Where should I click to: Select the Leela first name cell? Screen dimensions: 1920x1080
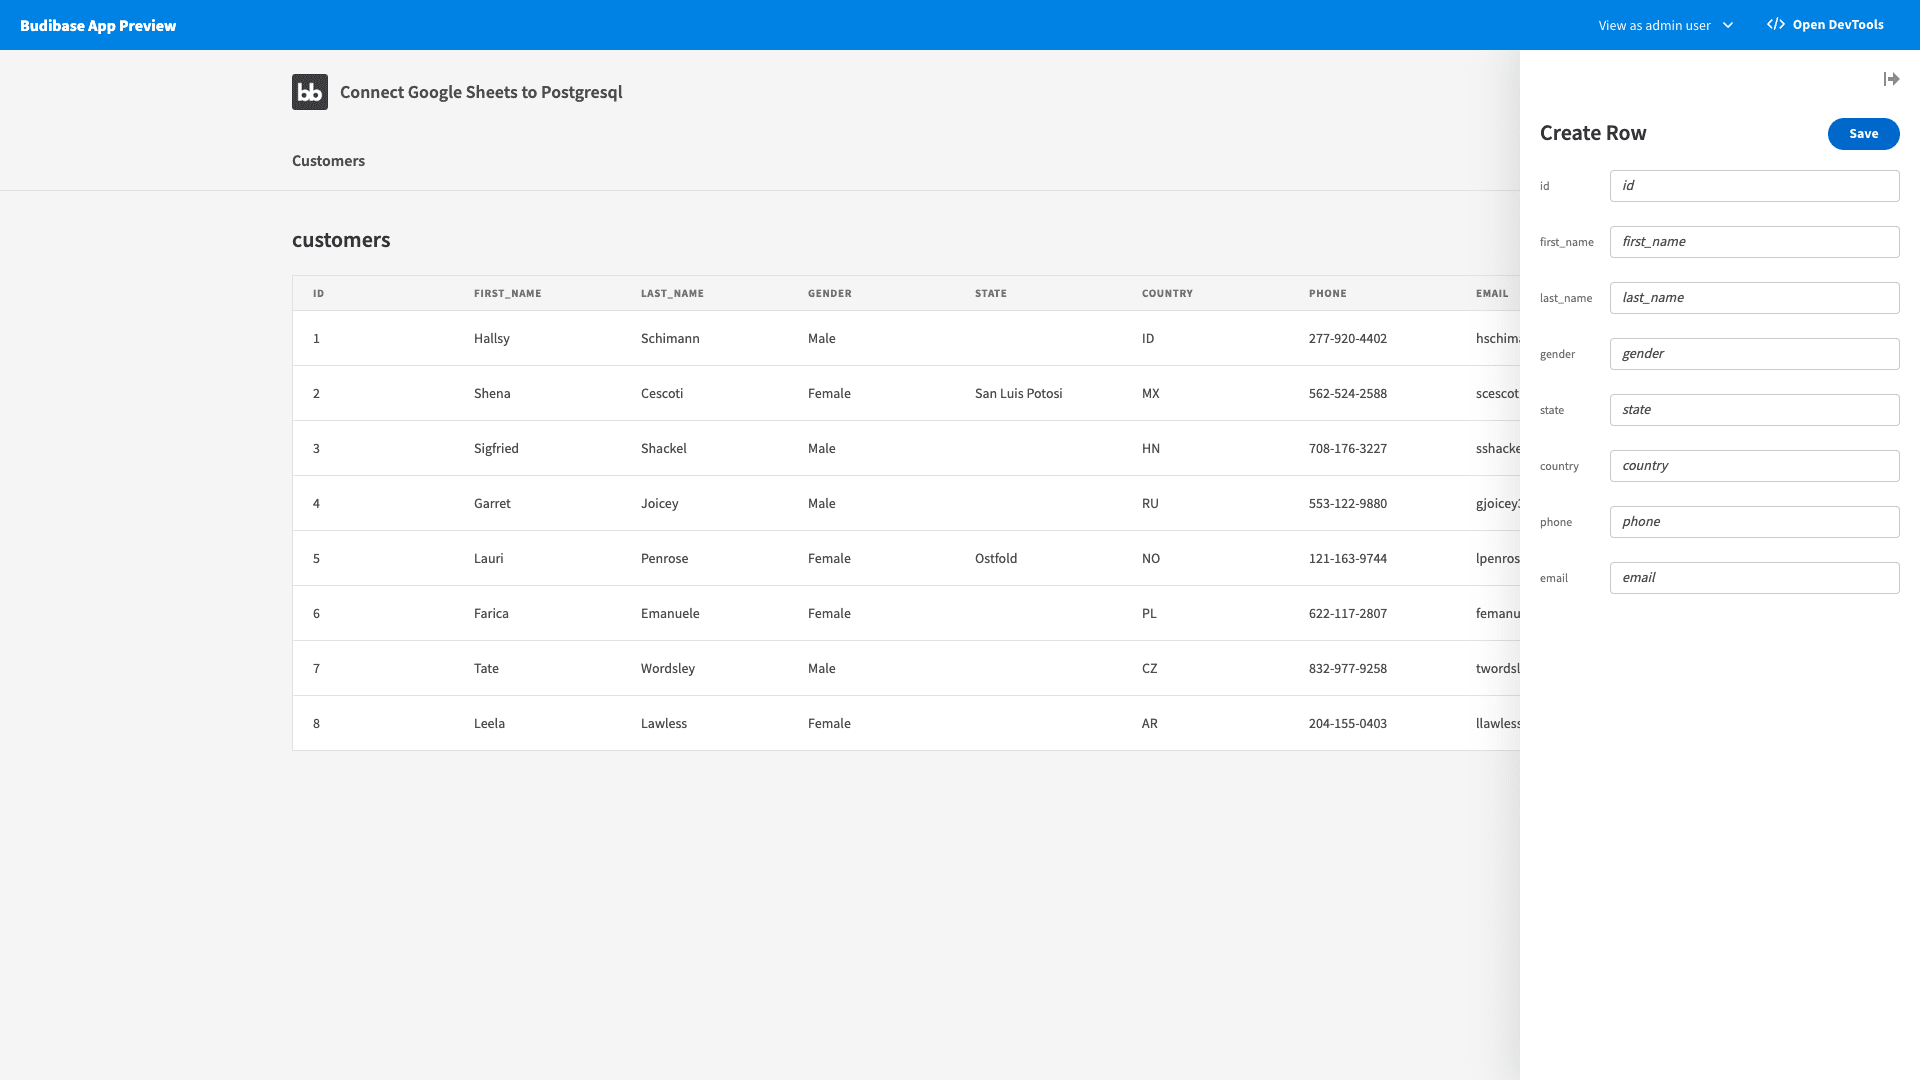coord(489,724)
